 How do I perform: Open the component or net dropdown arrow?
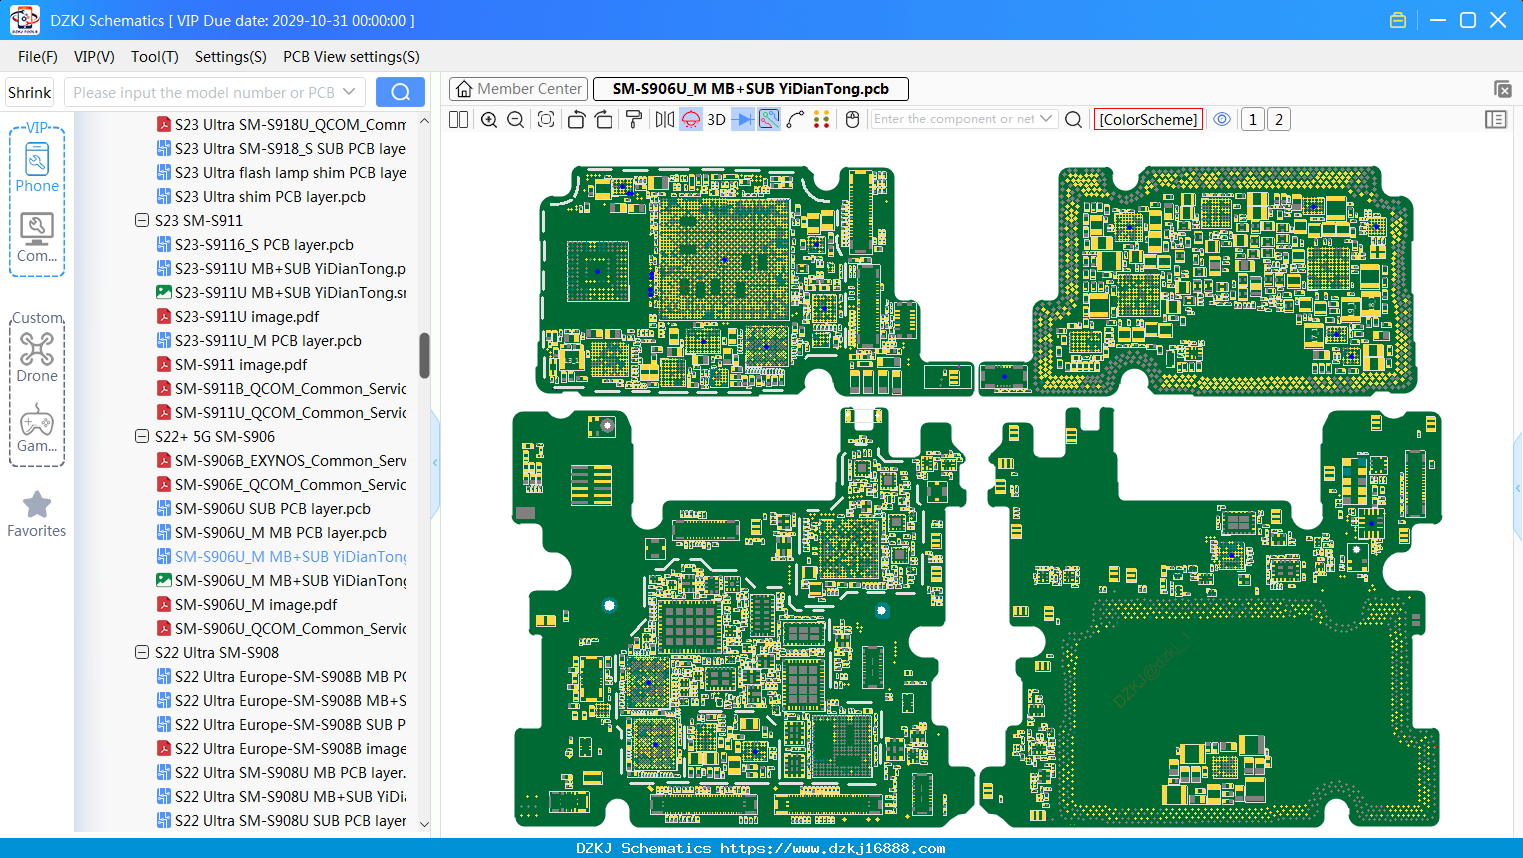click(x=1047, y=119)
